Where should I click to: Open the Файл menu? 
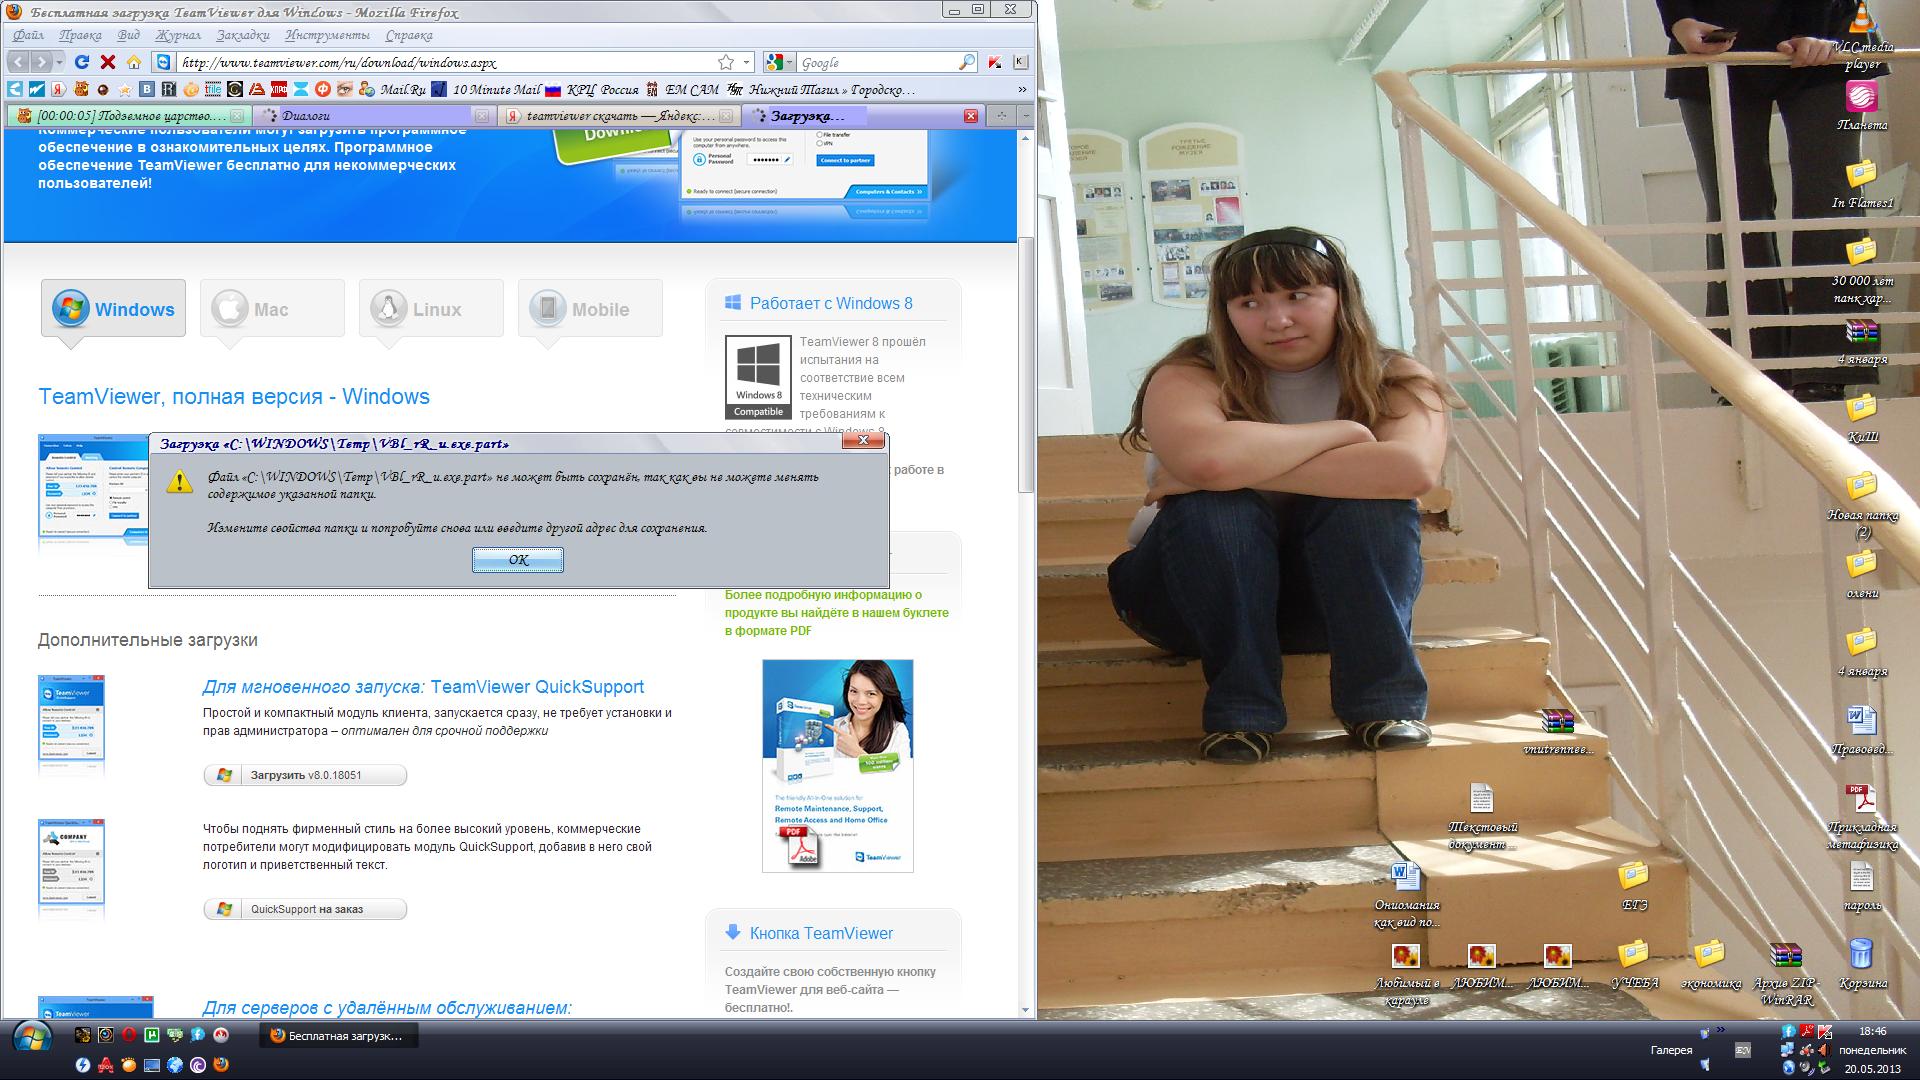point(28,35)
